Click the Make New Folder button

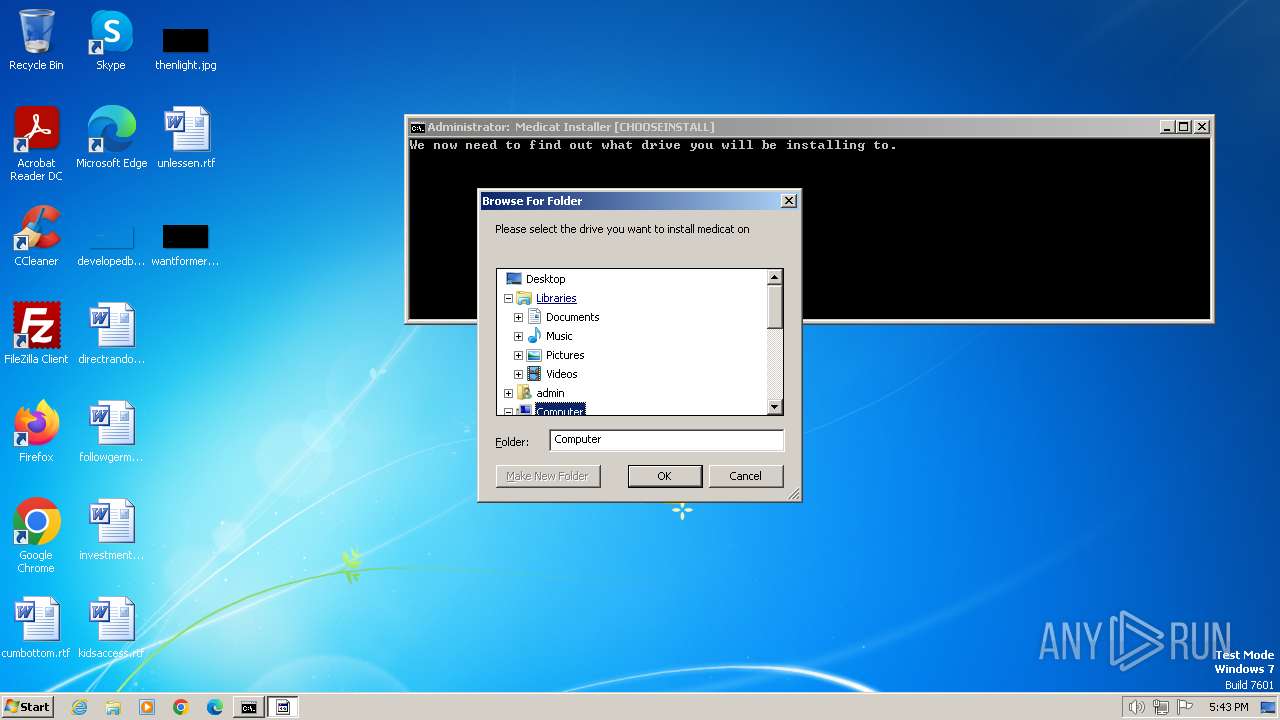547,476
